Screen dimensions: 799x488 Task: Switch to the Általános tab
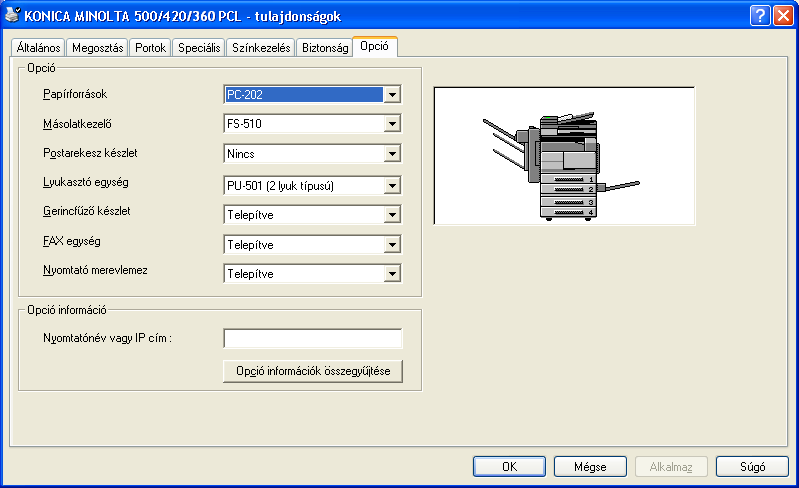[x=38, y=47]
